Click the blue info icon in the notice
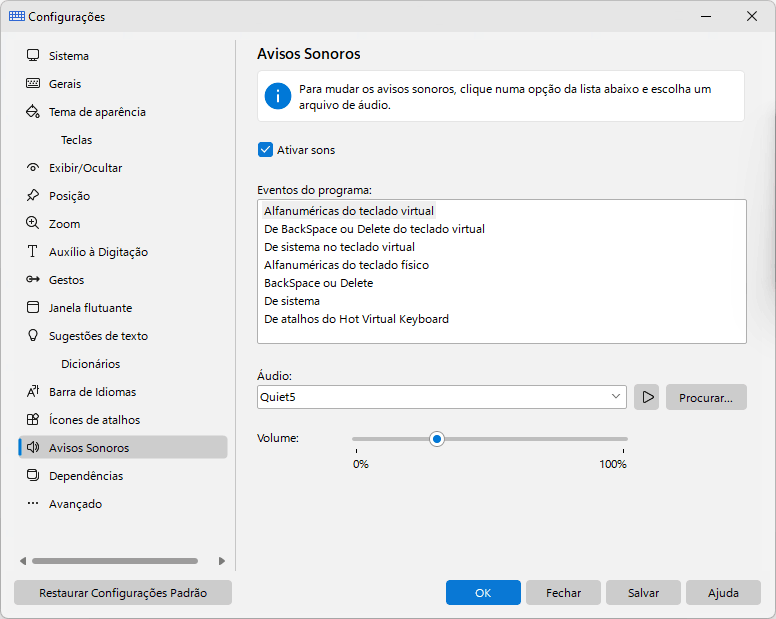This screenshot has height=619, width=776. [278, 96]
